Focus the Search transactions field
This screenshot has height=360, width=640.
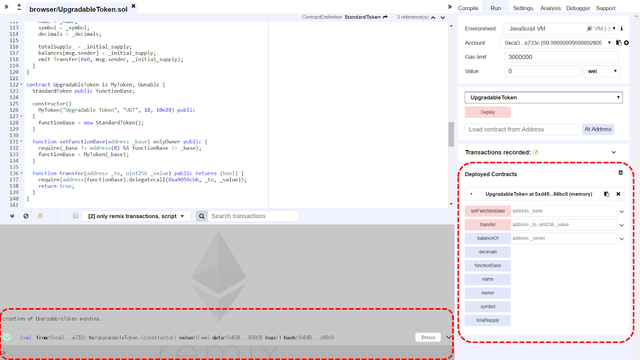click(x=253, y=216)
